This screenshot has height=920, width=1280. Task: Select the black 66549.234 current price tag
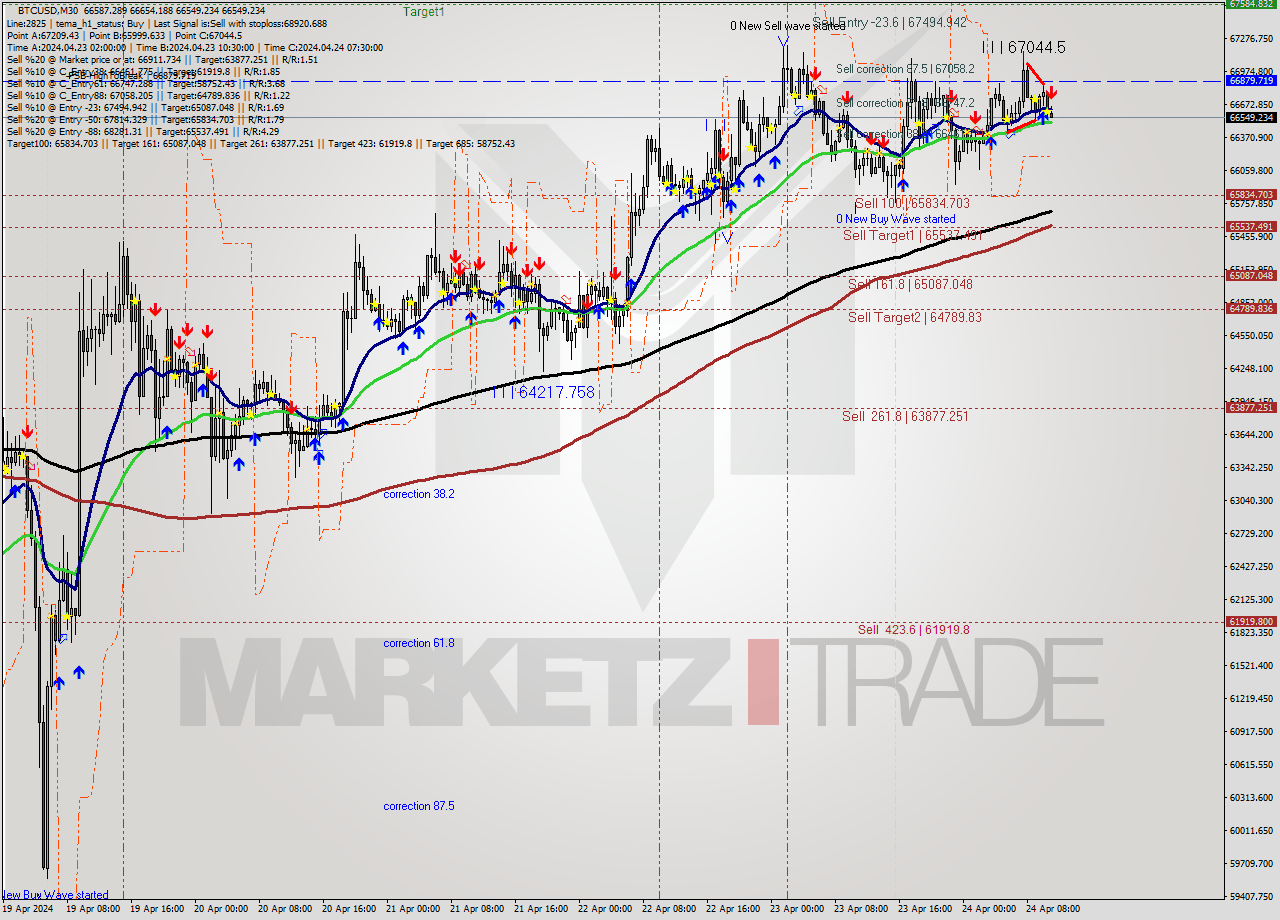(x=1251, y=117)
